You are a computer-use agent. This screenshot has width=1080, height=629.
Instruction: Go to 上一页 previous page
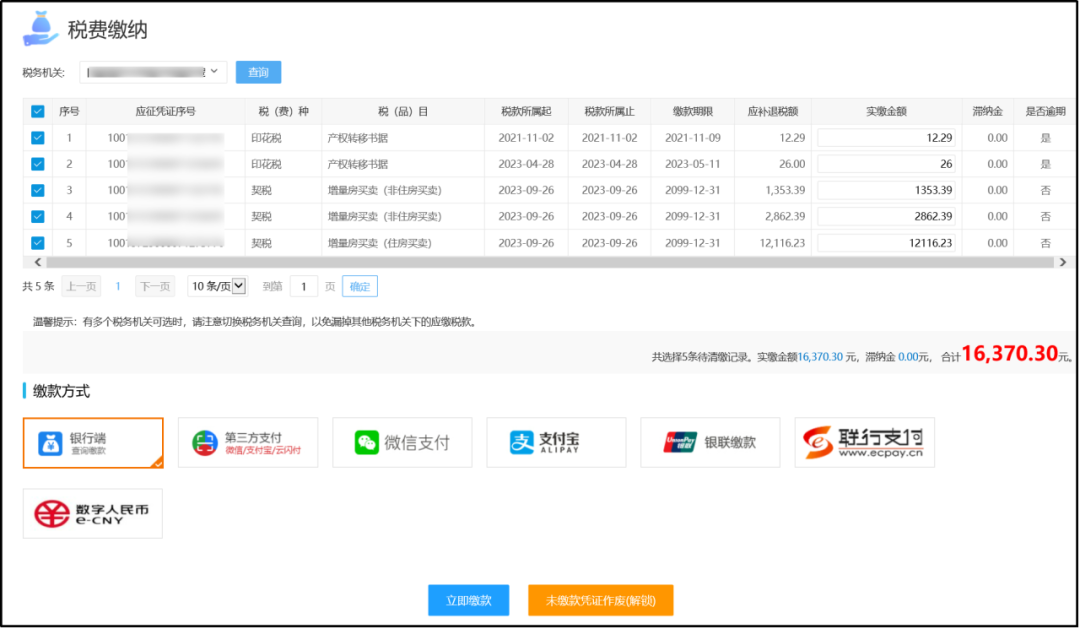point(81,286)
